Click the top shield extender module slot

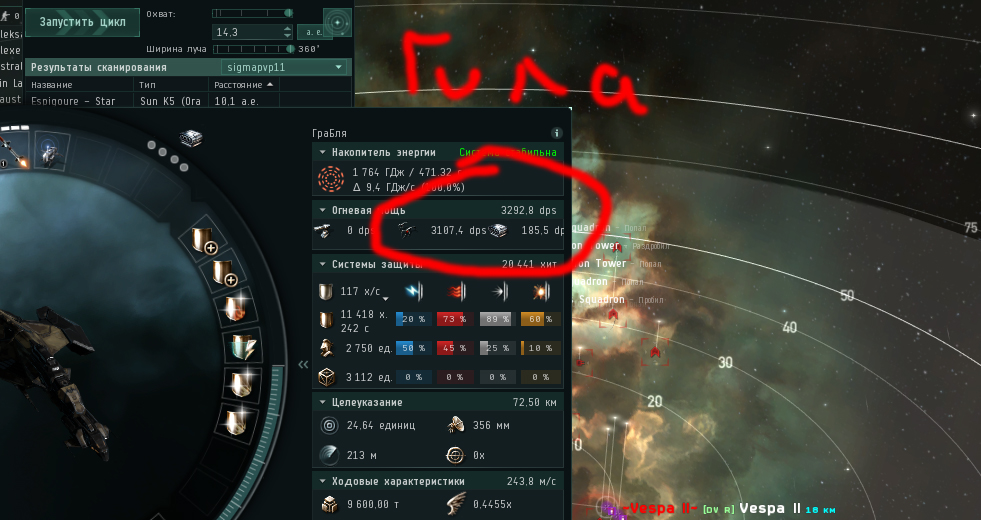(203, 241)
